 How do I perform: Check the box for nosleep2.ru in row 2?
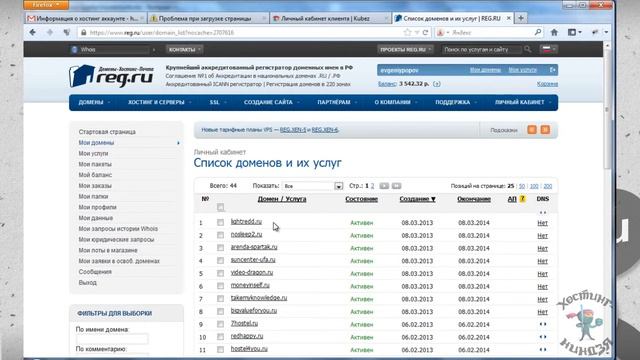pos(220,235)
